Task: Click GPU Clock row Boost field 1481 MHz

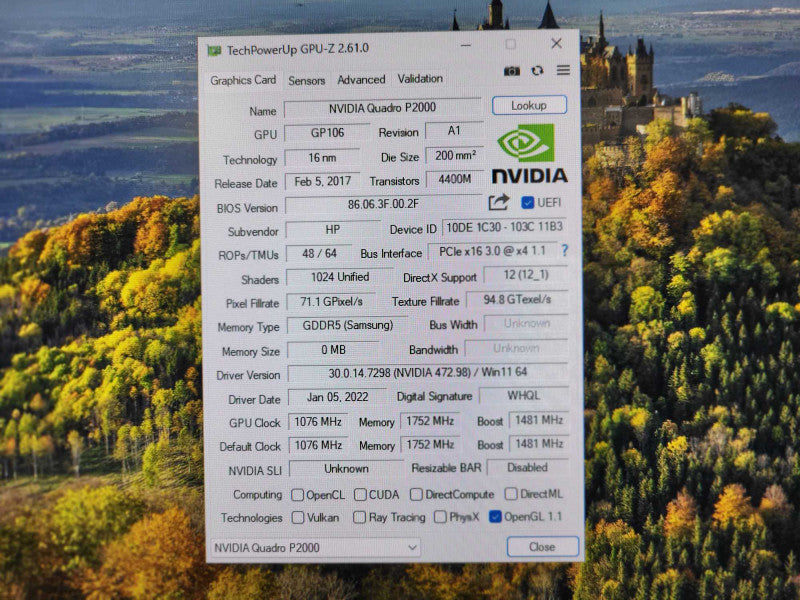Action: tap(539, 420)
